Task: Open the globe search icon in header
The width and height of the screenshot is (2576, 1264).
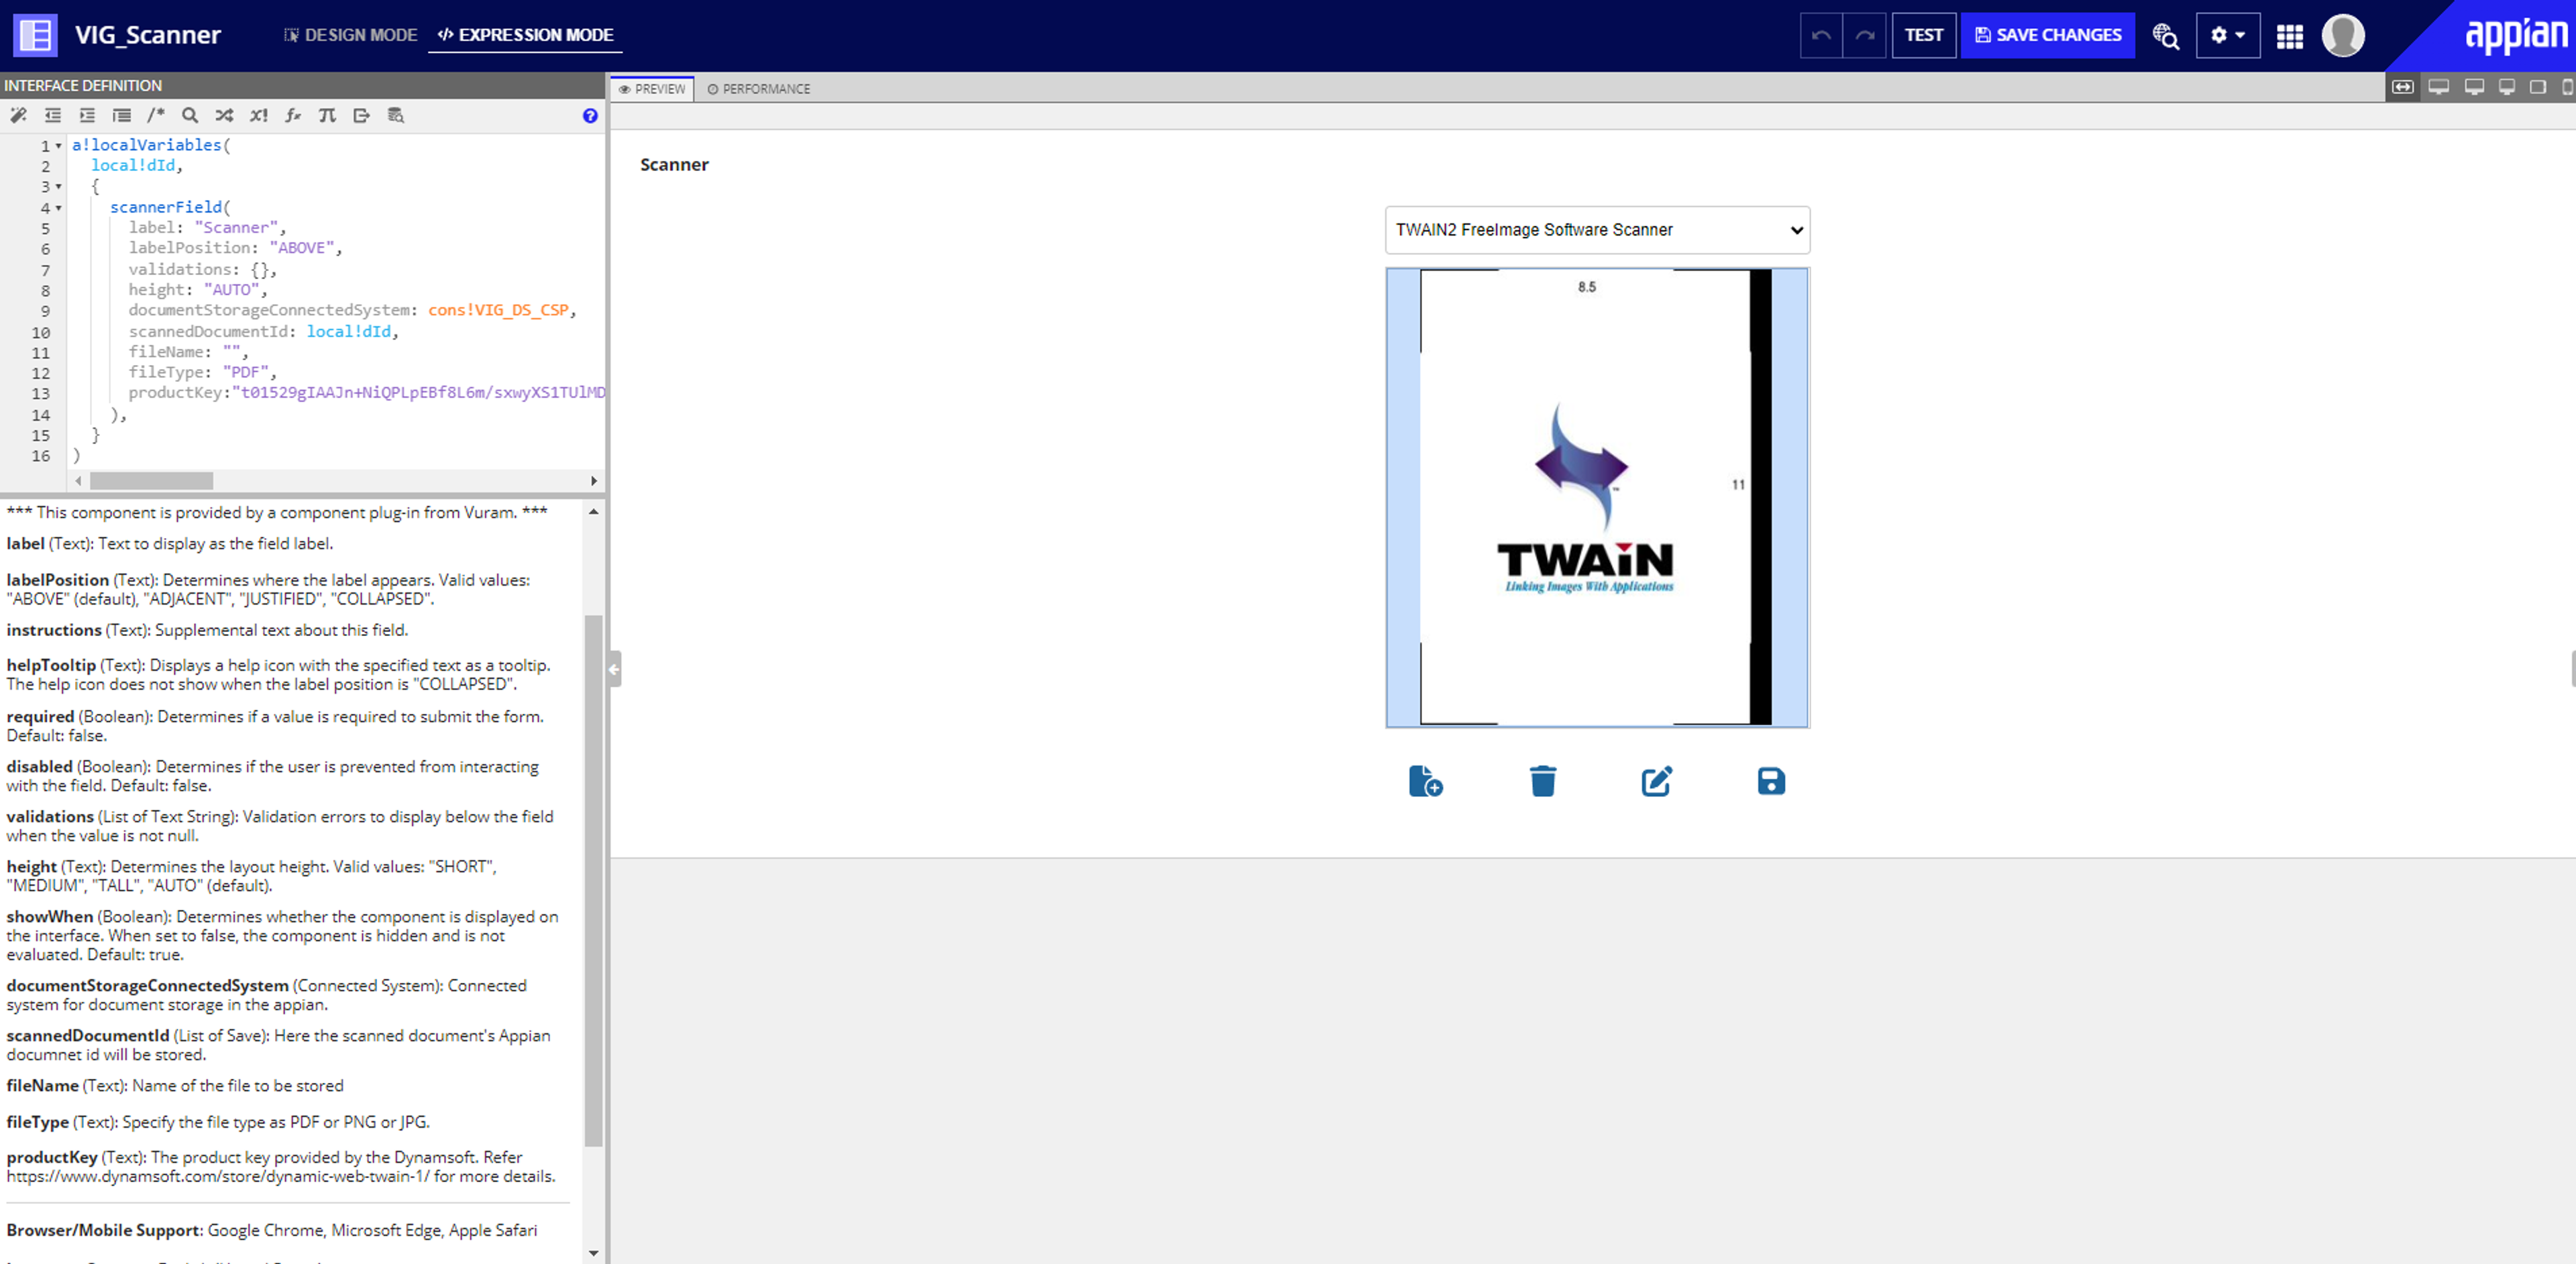Action: click(x=2165, y=36)
